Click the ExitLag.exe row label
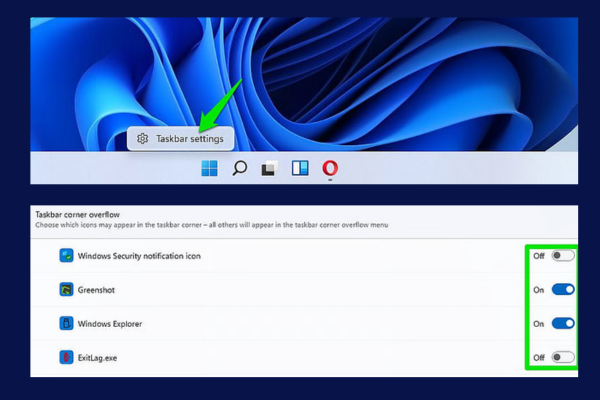This screenshot has width=600, height=400. tap(97, 358)
